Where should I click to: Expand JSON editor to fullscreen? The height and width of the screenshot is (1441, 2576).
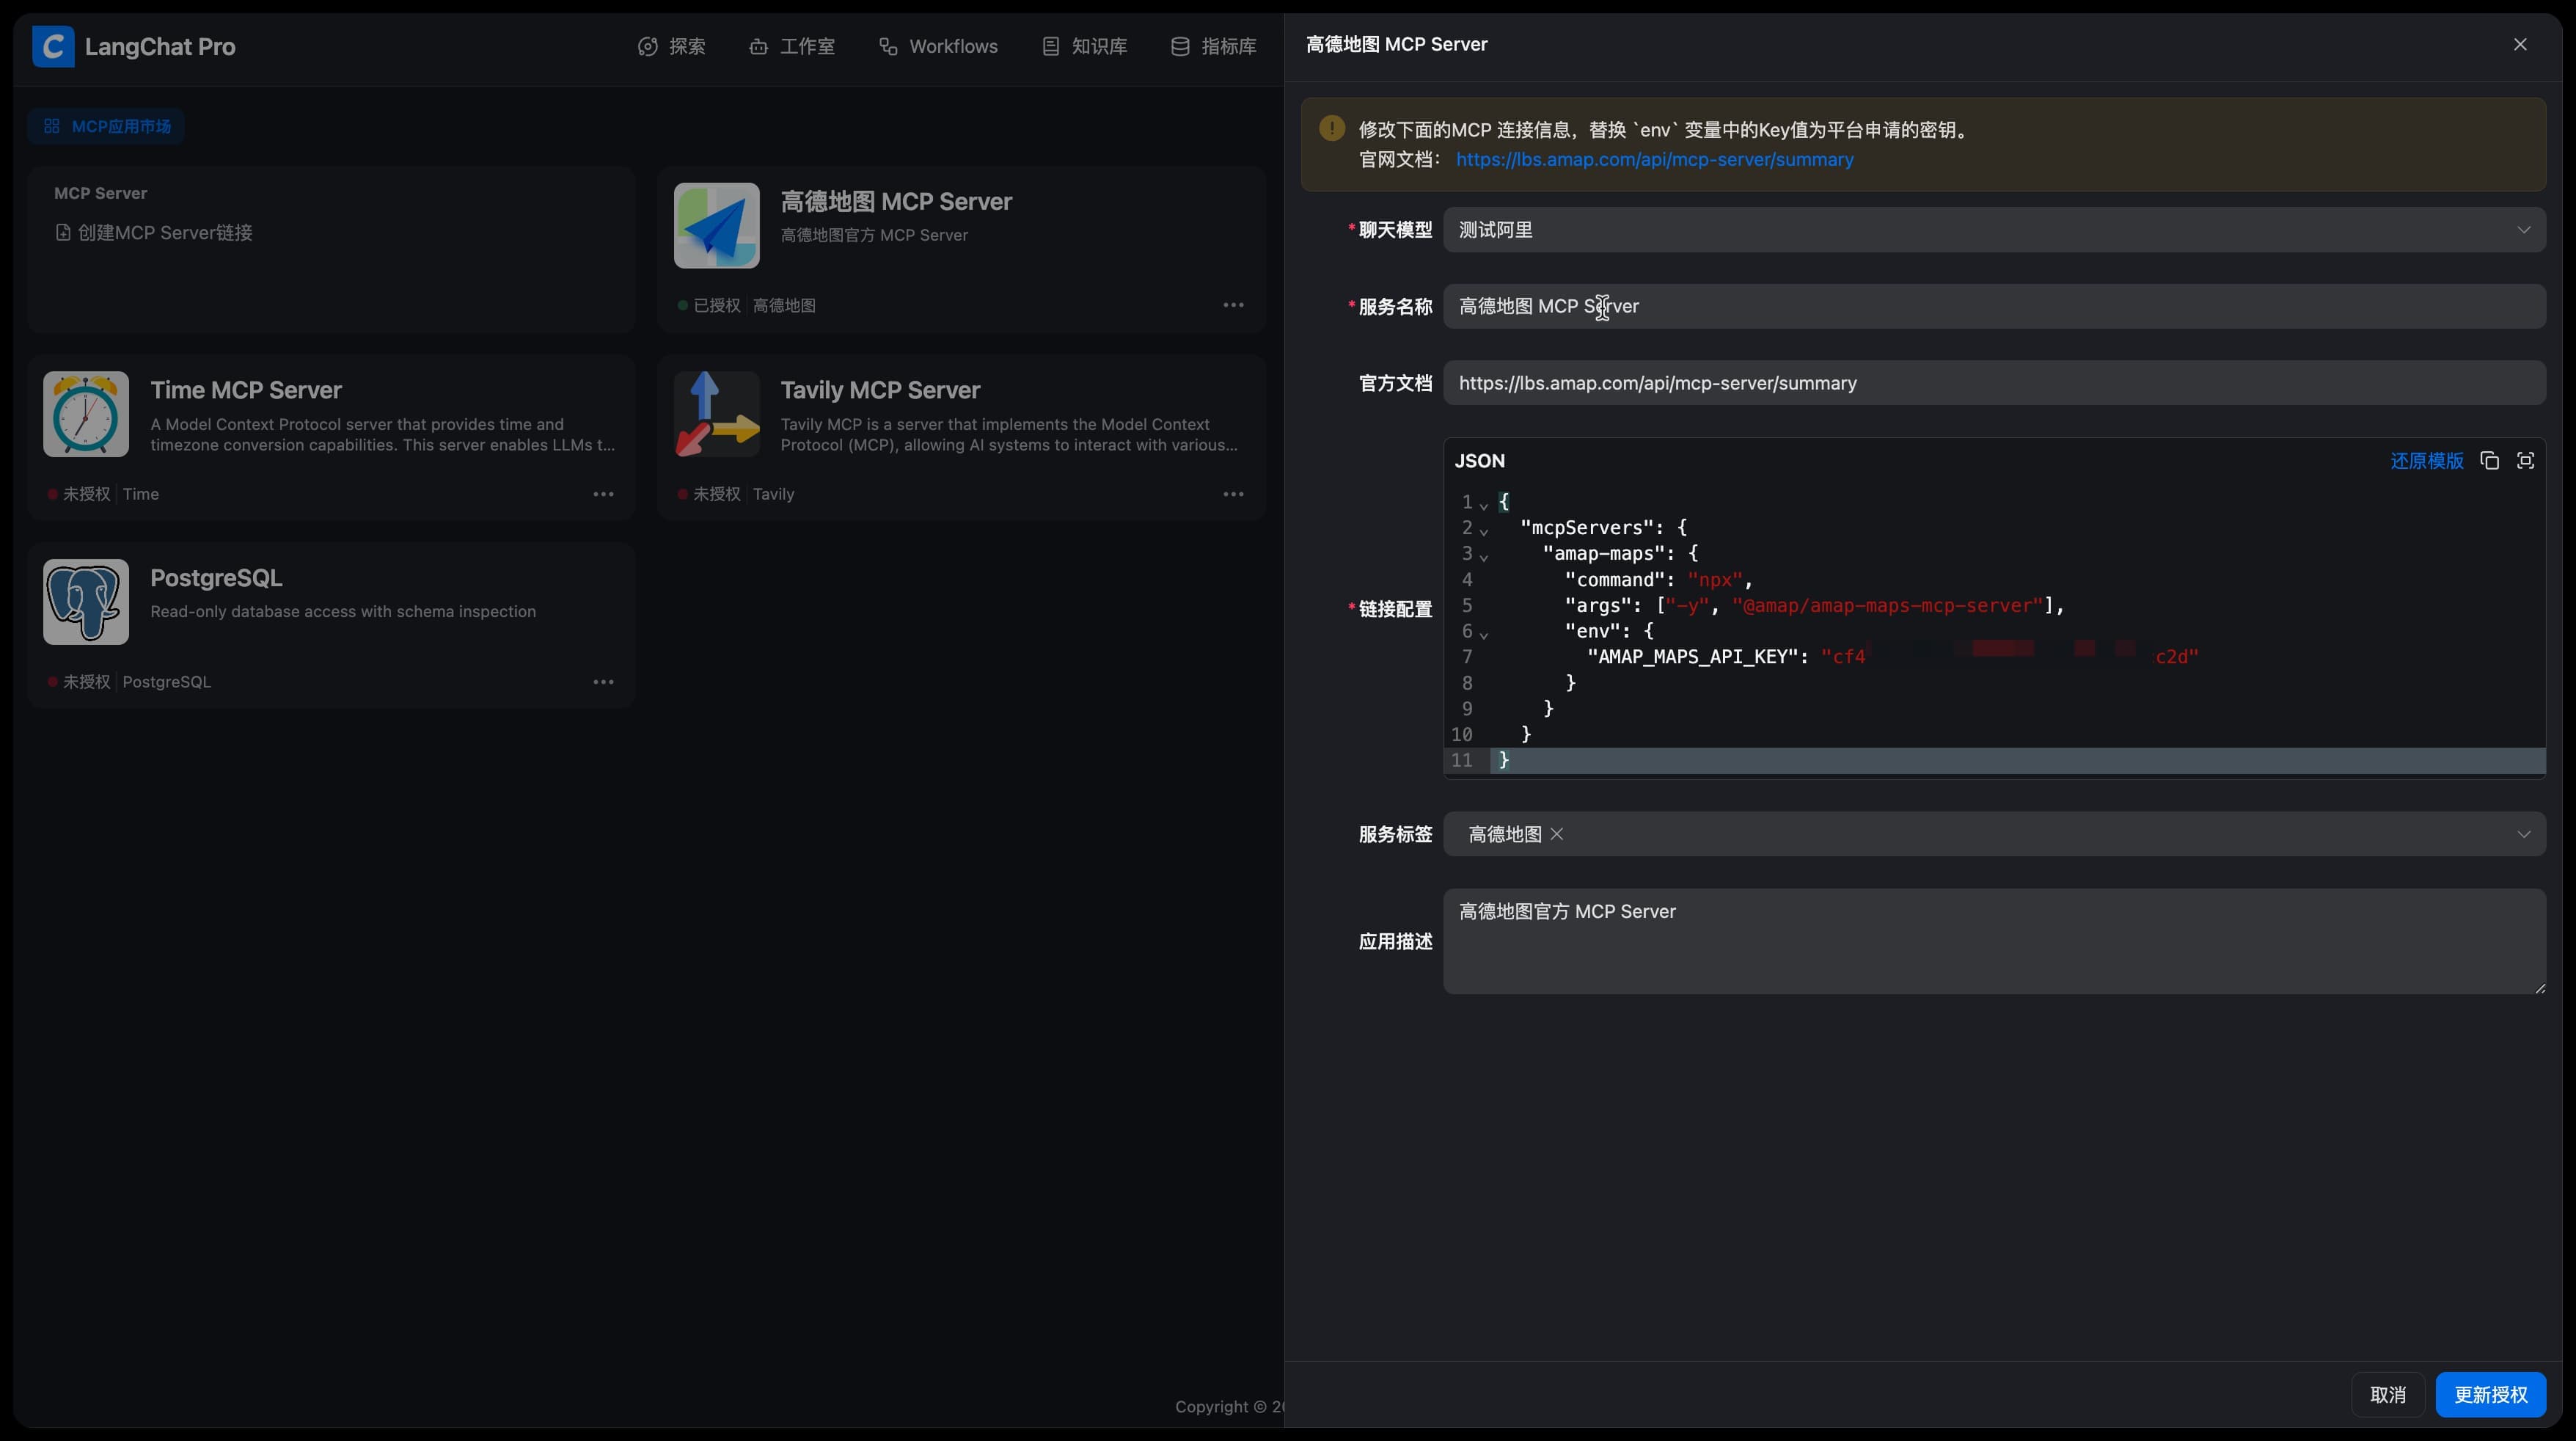point(2525,461)
